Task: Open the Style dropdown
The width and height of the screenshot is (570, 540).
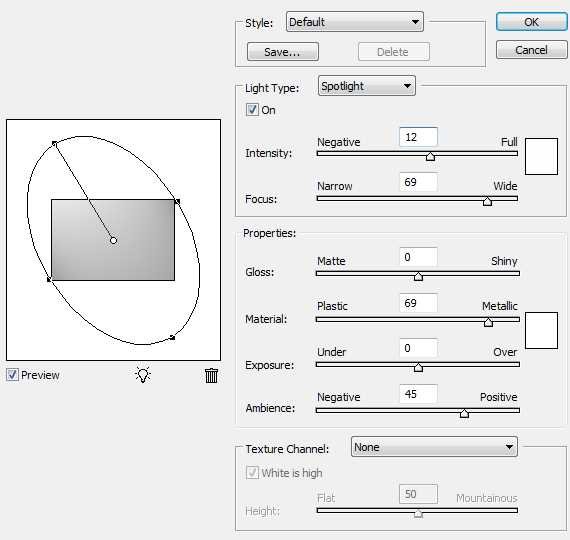Action: 354,22
